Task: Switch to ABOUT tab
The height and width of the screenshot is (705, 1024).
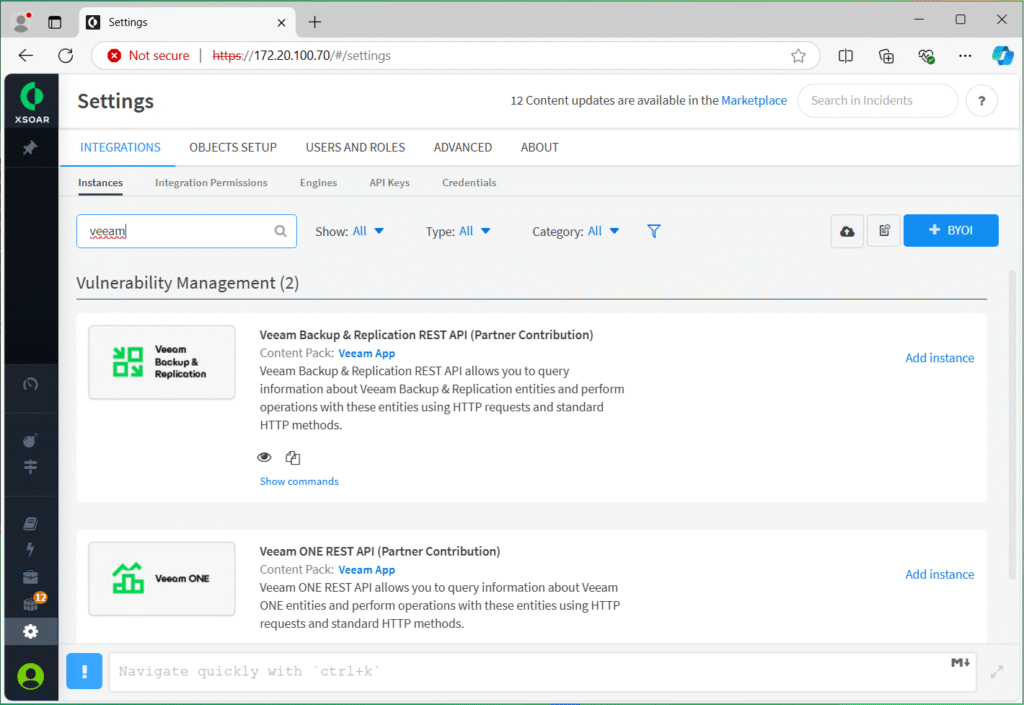Action: (539, 148)
